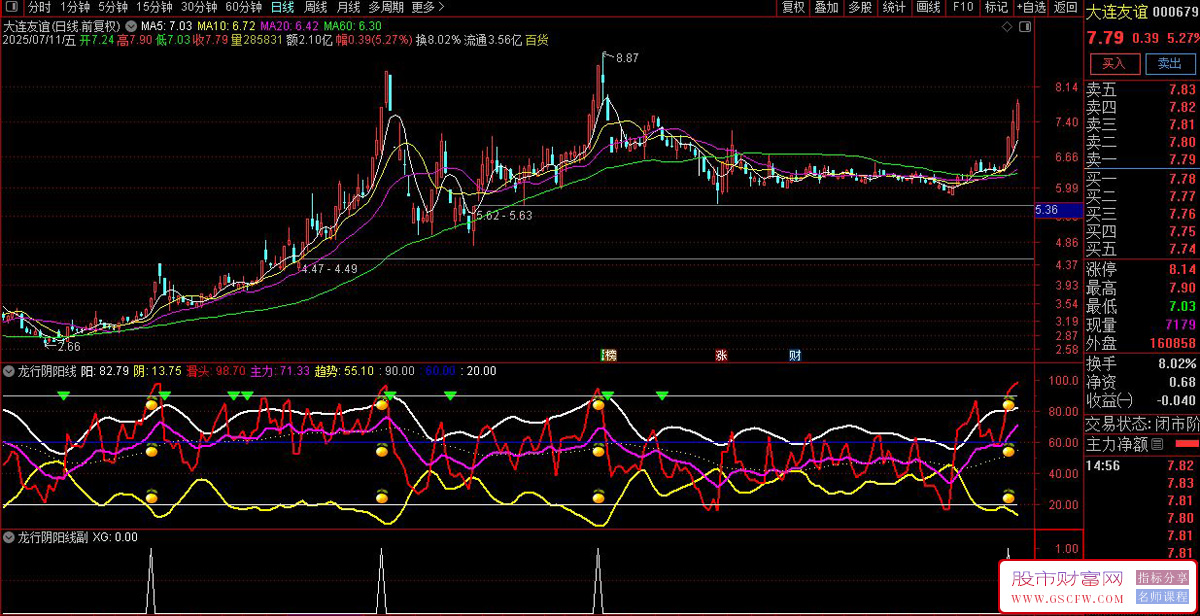Expand main chart indicator dropdown after 大连友谊
1200x616 pixels.
click(x=131, y=26)
